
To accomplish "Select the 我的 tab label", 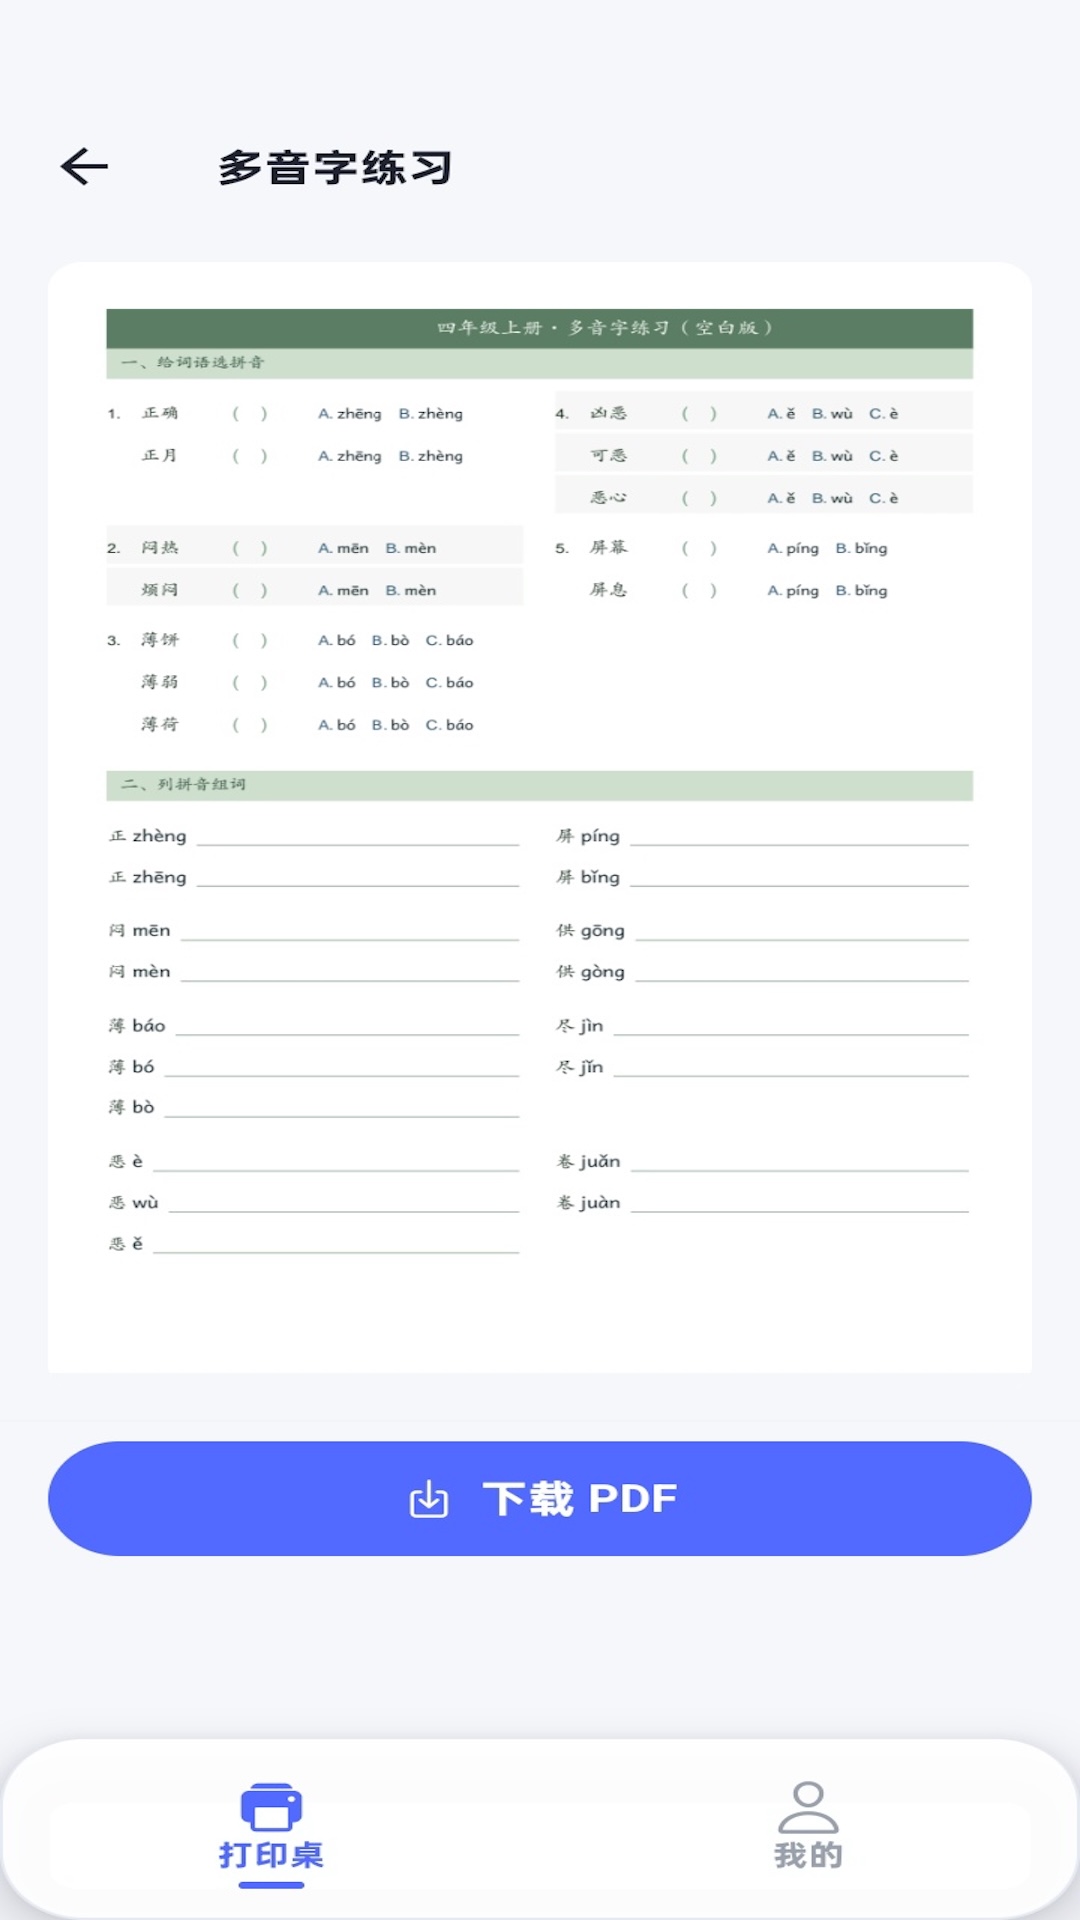I will click(808, 1856).
